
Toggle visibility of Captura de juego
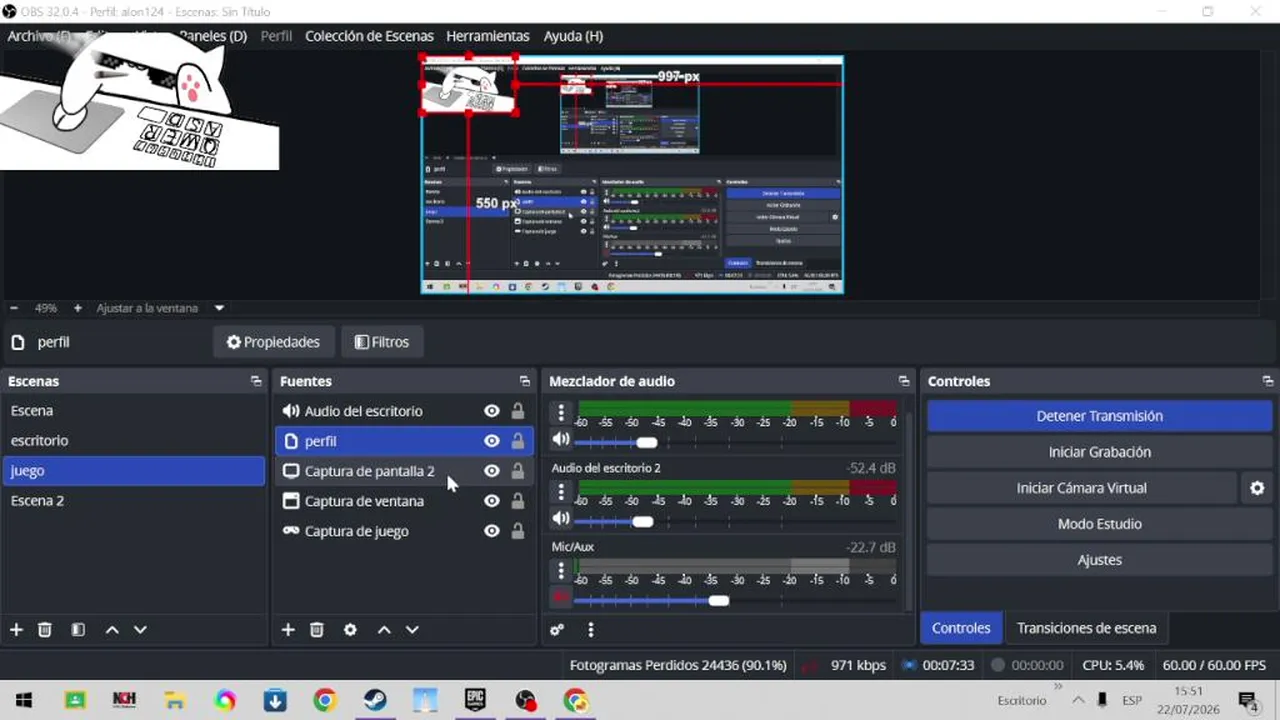click(491, 531)
